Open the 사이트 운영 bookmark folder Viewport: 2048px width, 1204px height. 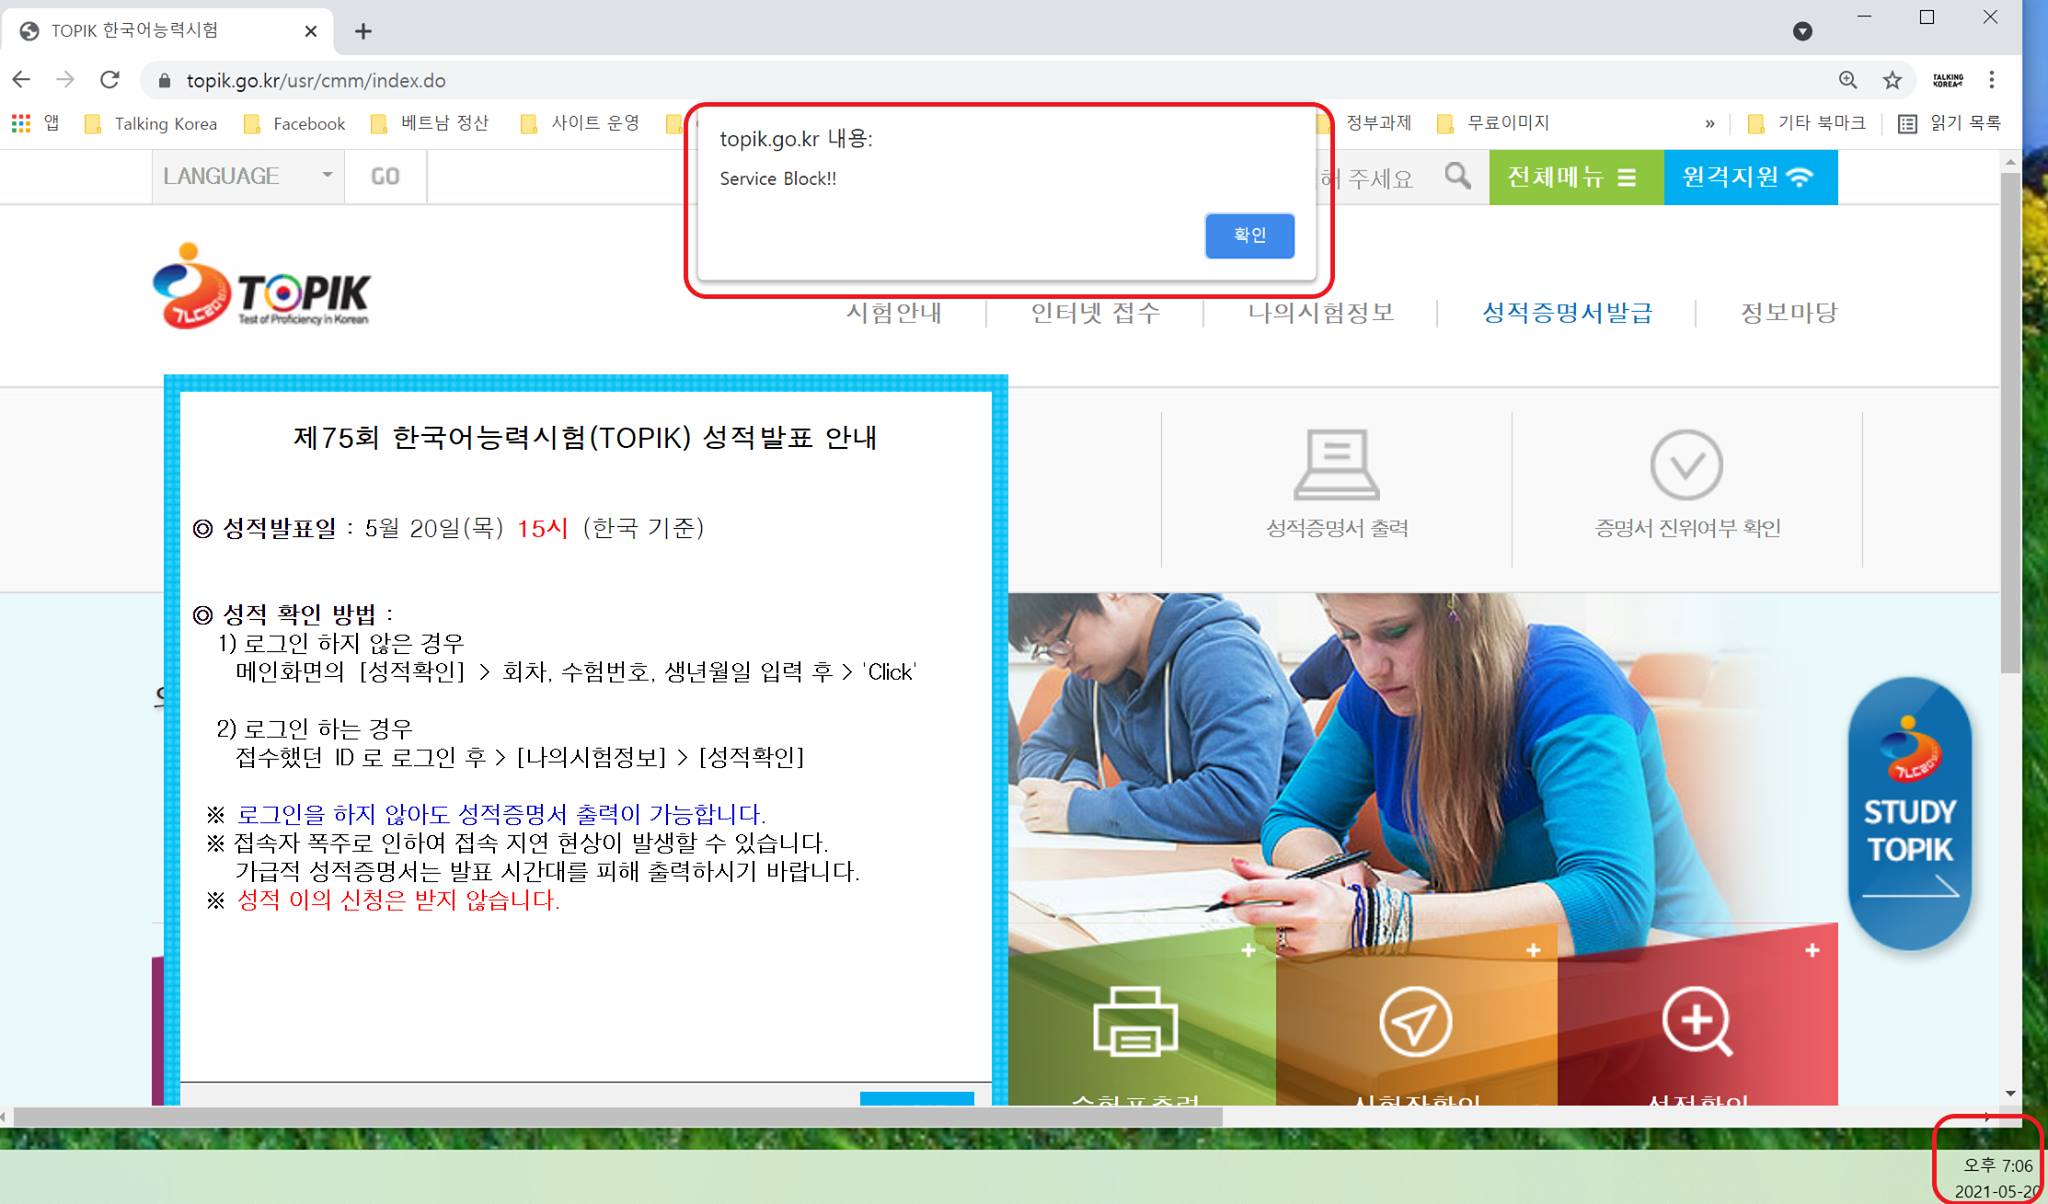click(x=581, y=123)
